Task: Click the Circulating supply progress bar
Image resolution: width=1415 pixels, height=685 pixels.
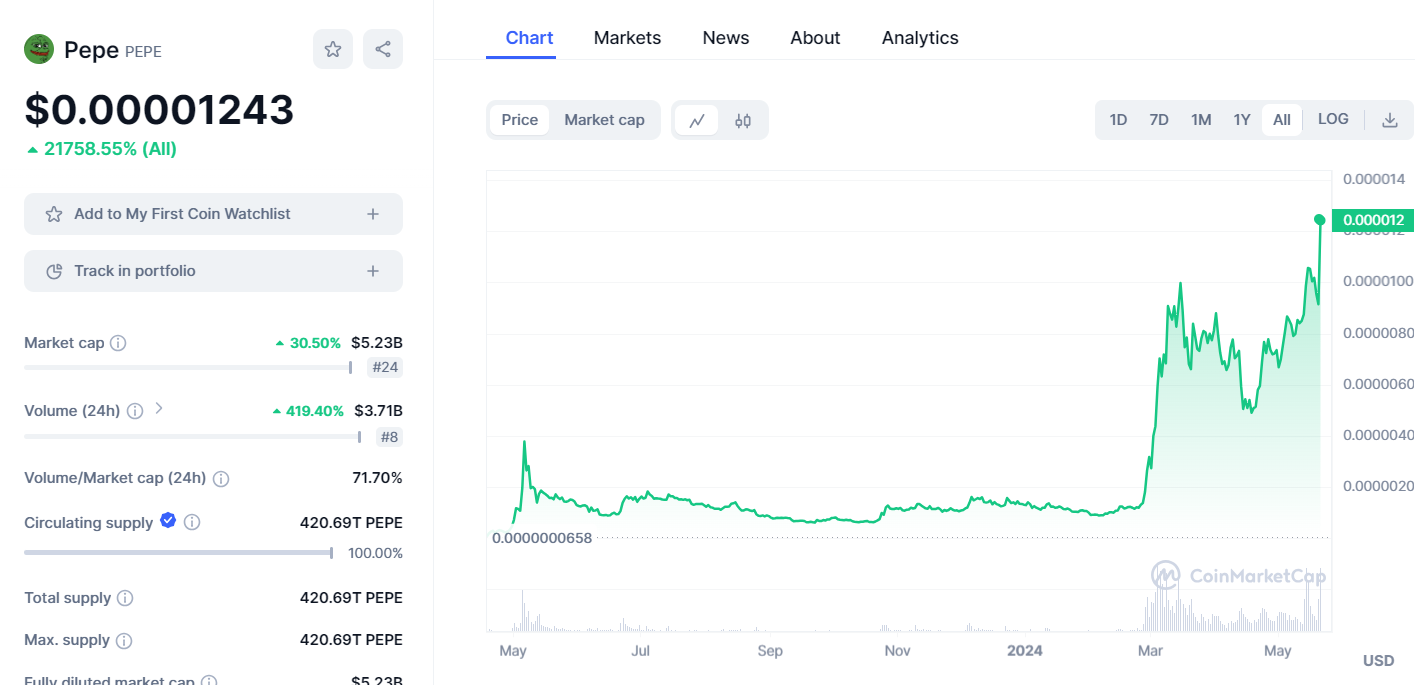Action: [178, 553]
